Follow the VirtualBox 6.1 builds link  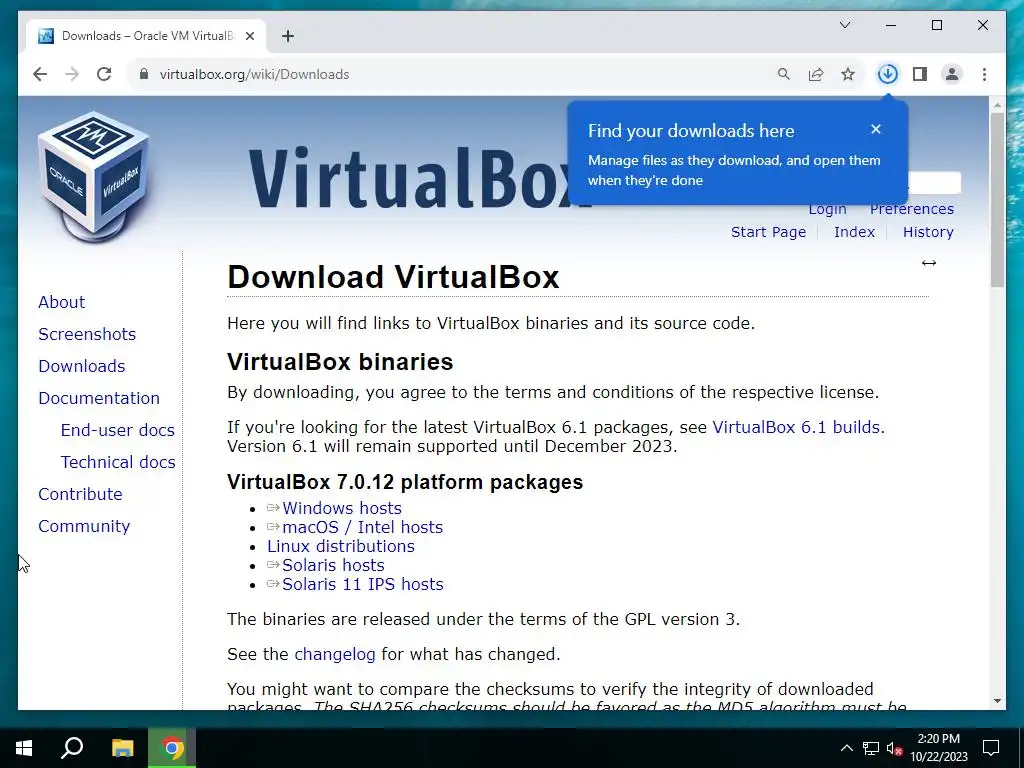[796, 427]
